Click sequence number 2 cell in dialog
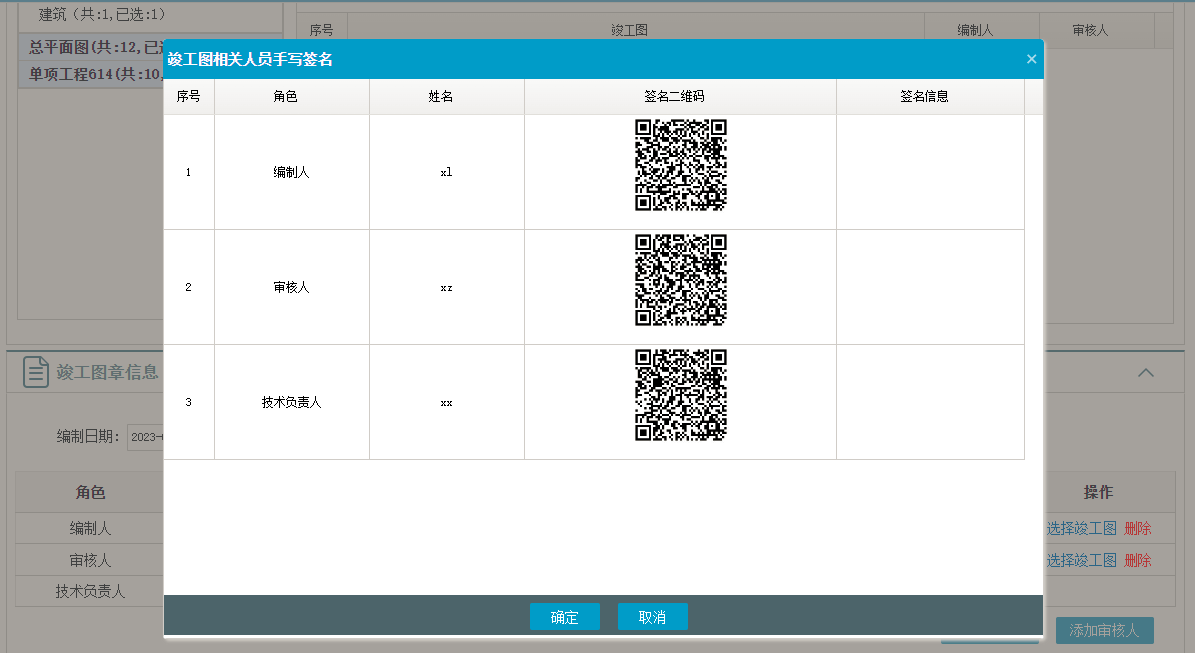Screen dimensions: 1195x653 point(188,287)
